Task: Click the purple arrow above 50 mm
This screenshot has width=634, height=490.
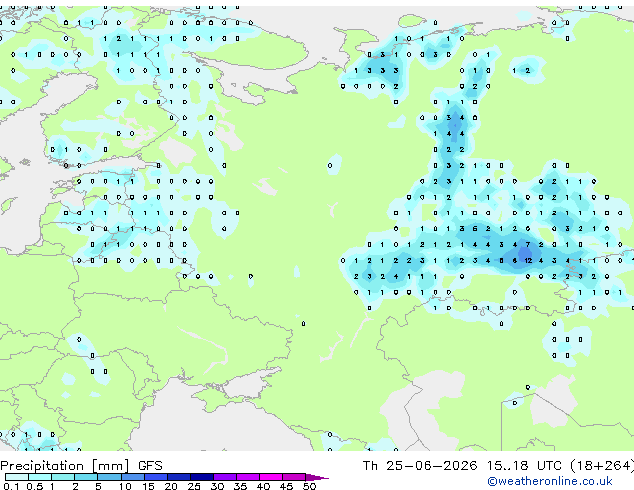Action: 317,477
